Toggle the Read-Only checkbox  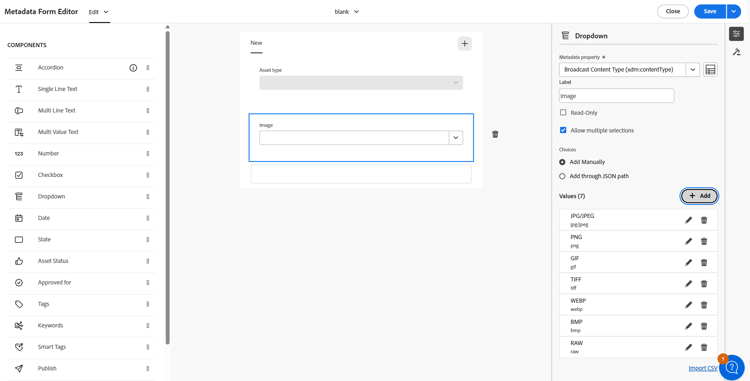[x=563, y=113]
